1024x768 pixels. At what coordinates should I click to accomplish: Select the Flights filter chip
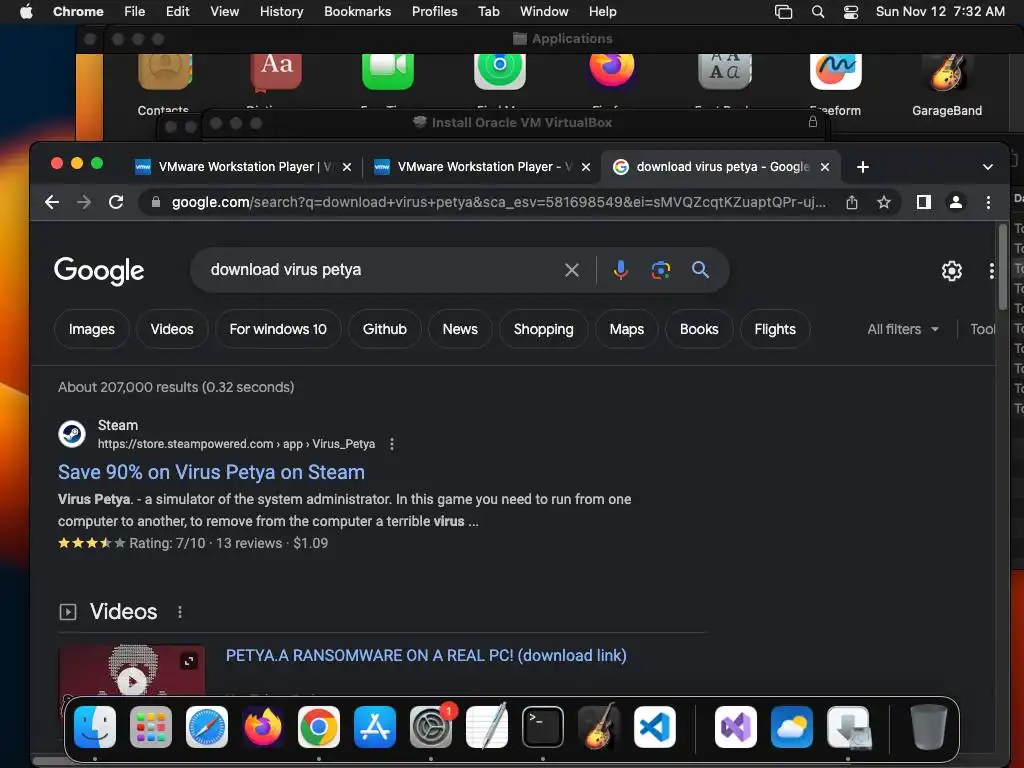pyautogui.click(x=775, y=329)
